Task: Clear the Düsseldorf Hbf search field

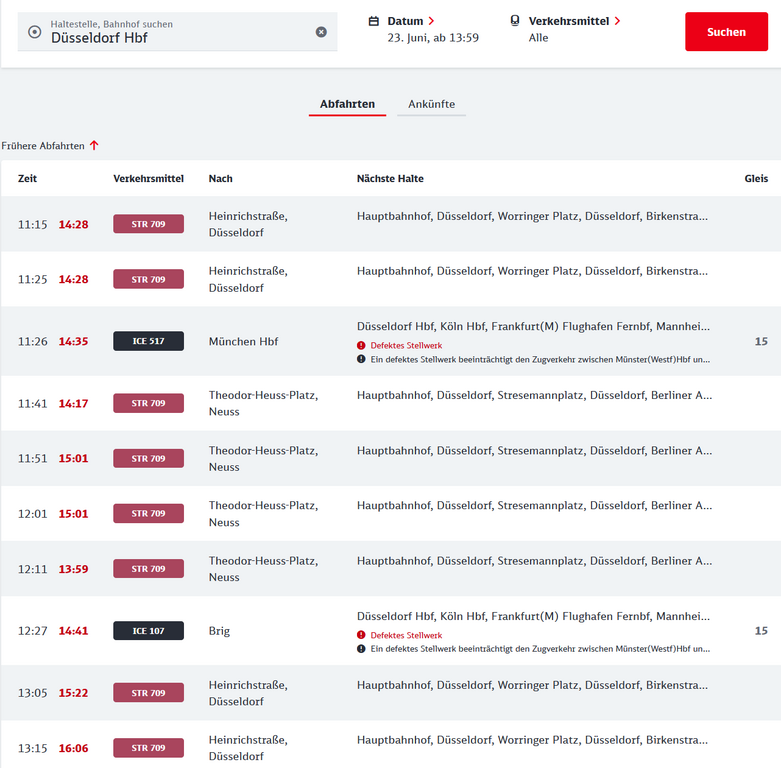Action: pyautogui.click(x=321, y=32)
